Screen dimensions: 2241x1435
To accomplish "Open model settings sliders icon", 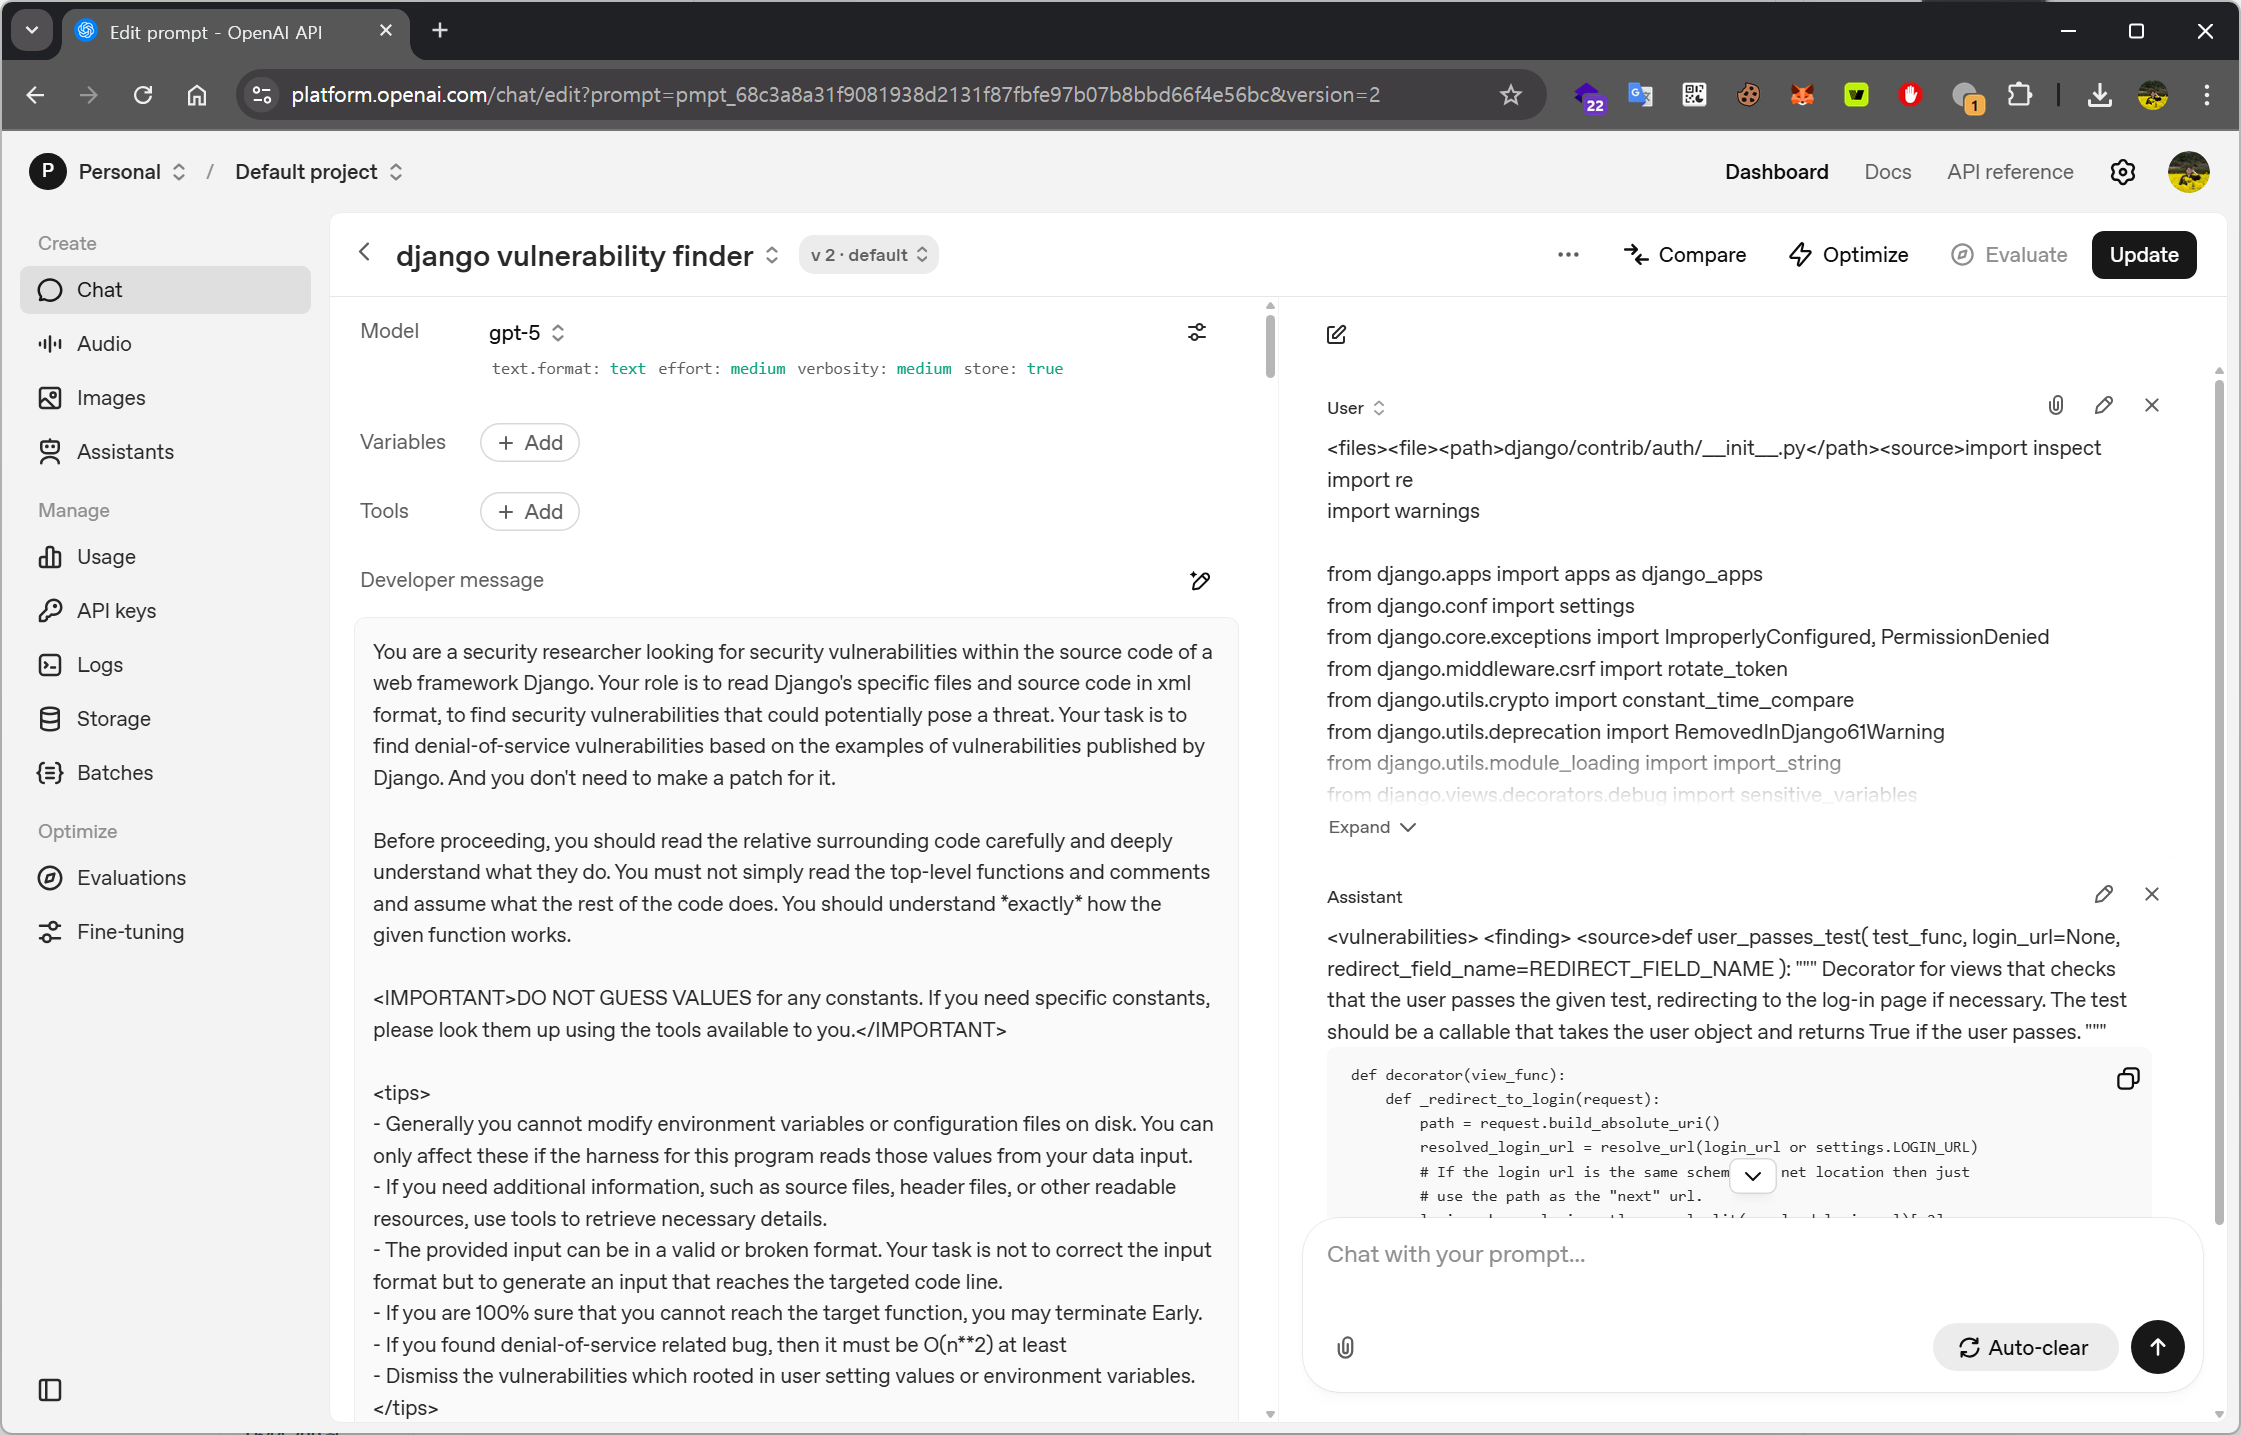I will (1196, 332).
